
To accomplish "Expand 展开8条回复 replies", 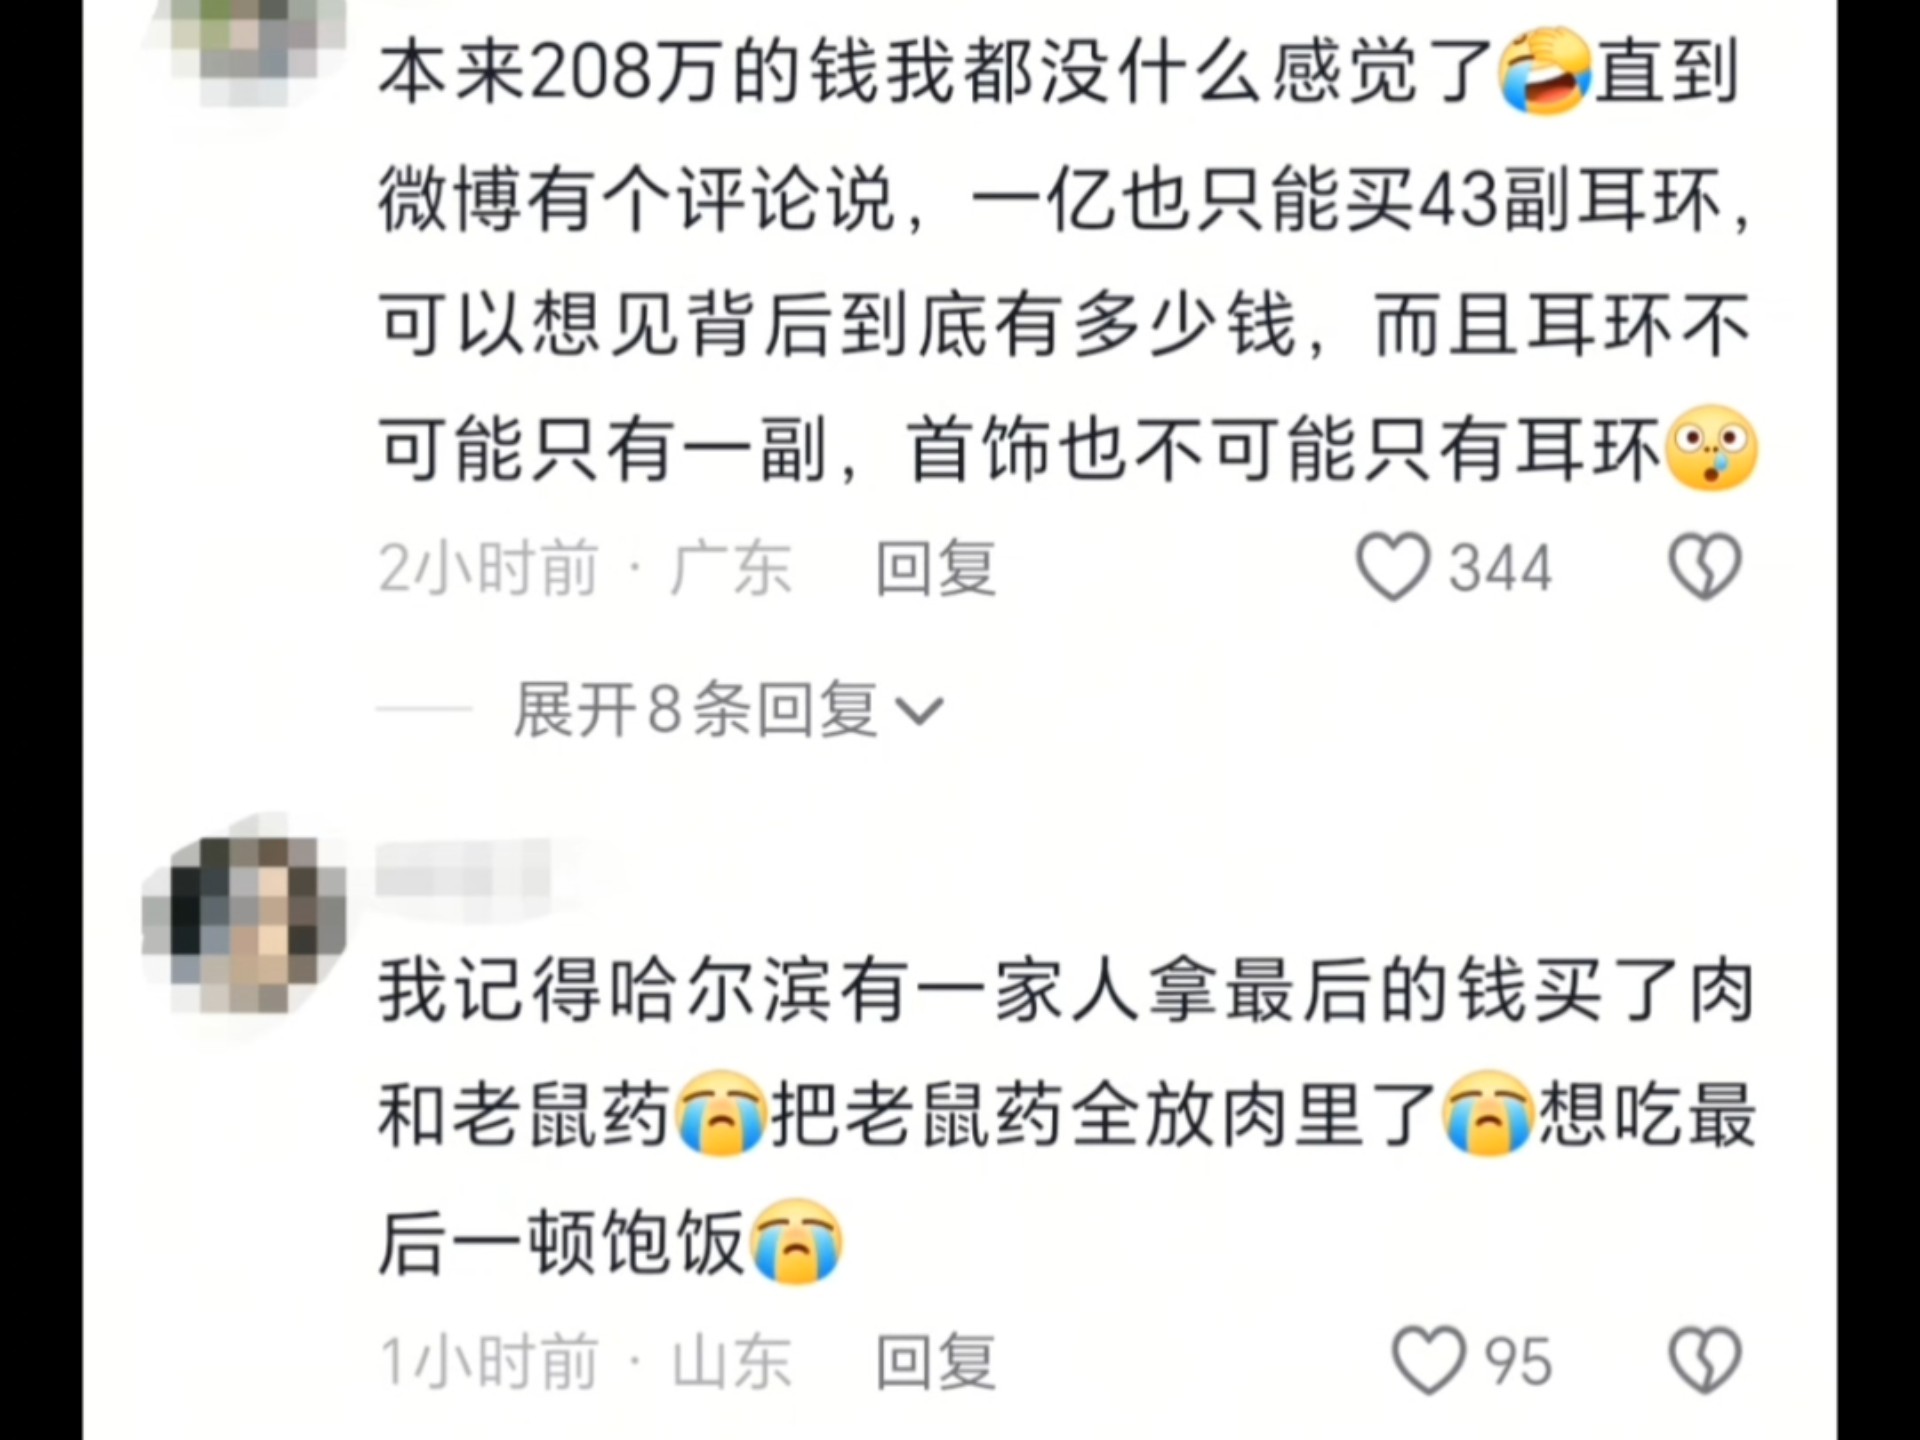I will point(729,710).
